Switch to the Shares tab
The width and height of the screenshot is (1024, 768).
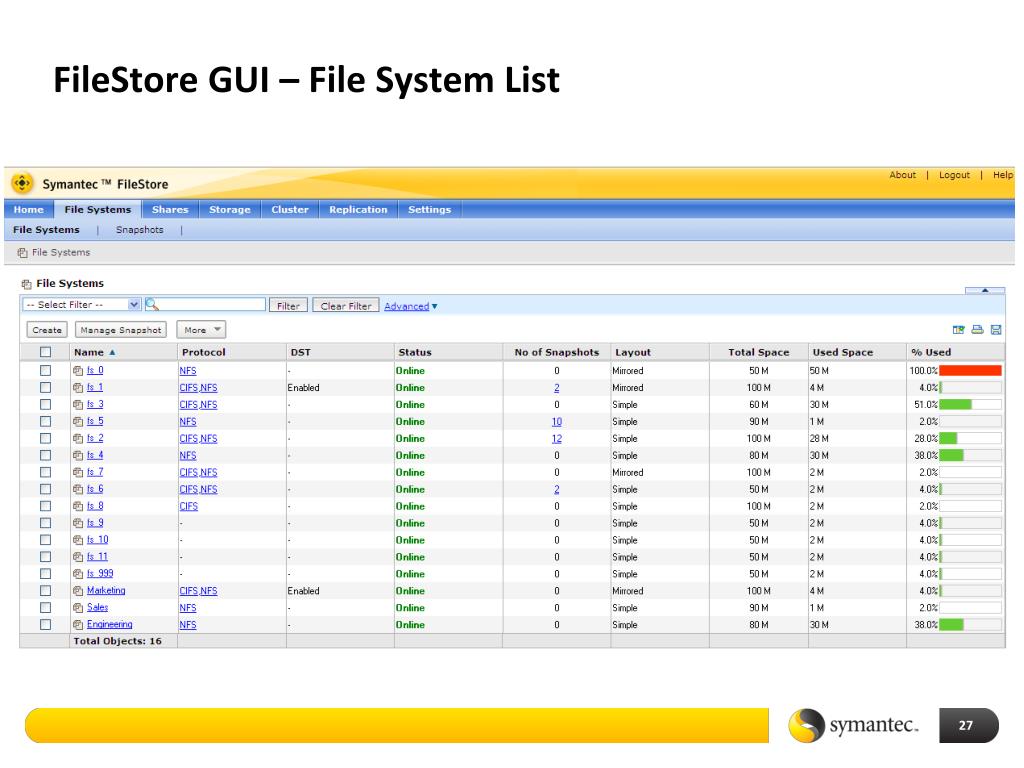pos(170,210)
